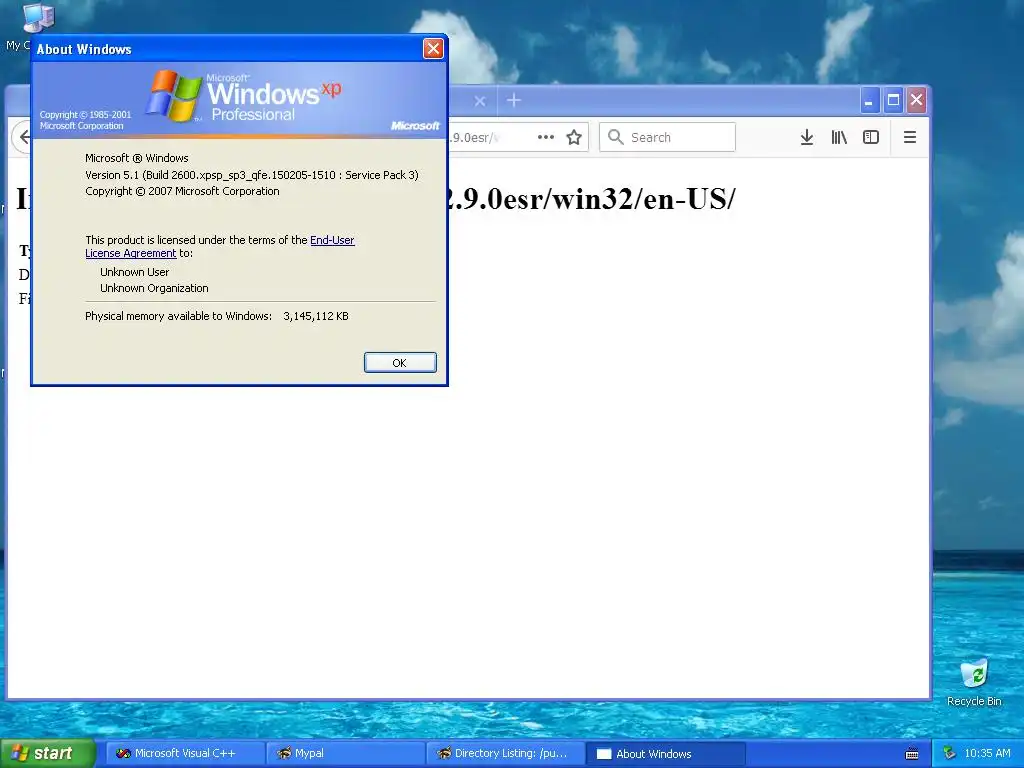Viewport: 1024px width, 768px height.
Task: Click the memory value 3,145,112 KB
Action: [315, 316]
